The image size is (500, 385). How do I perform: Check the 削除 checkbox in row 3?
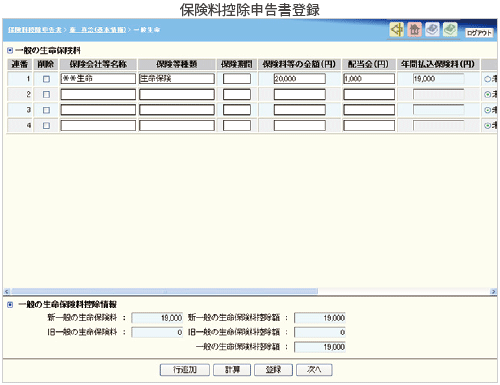click(x=46, y=110)
